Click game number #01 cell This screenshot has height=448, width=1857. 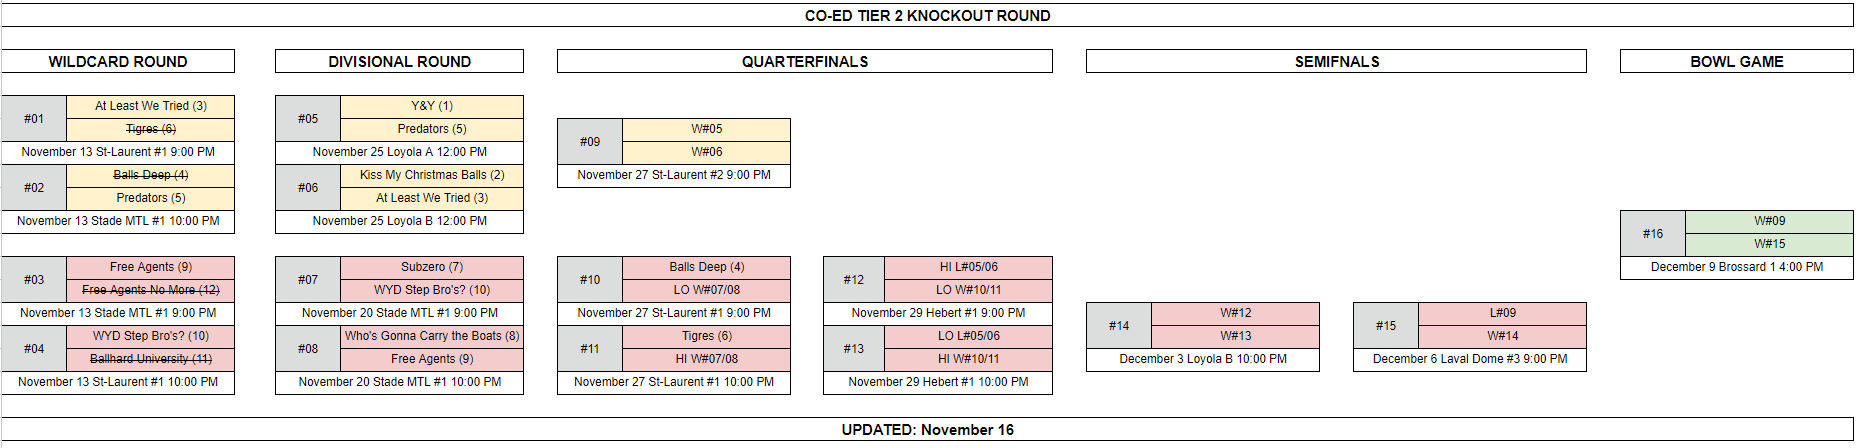click(34, 118)
